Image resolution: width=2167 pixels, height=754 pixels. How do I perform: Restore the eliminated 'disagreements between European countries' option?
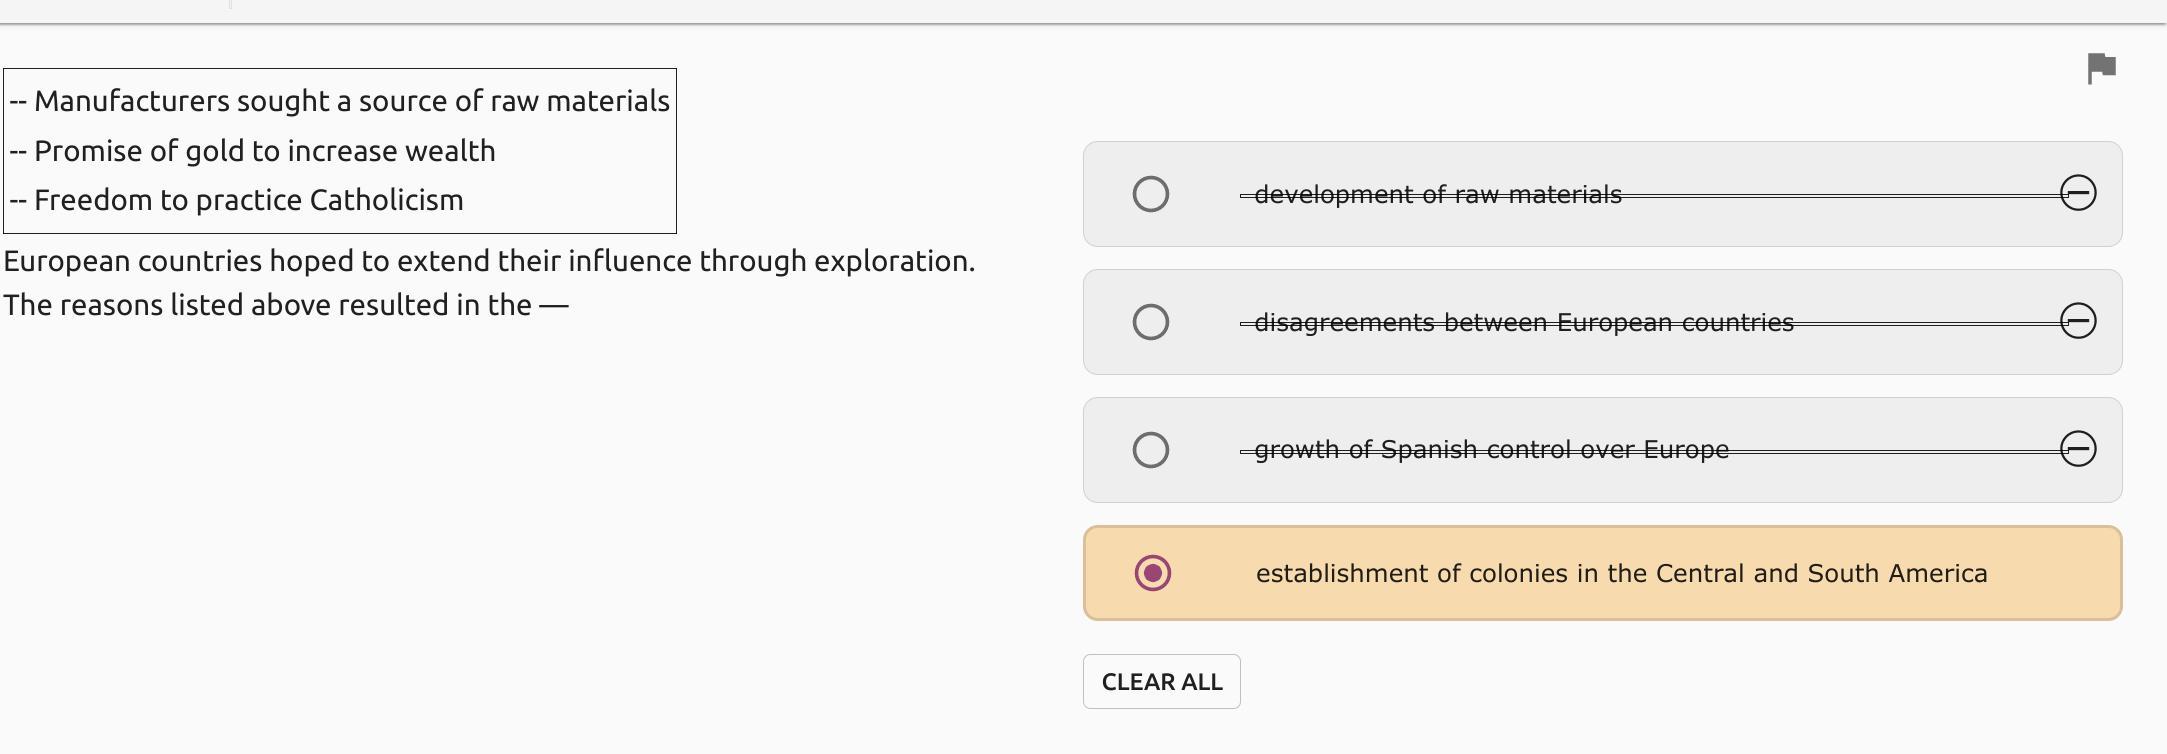(2077, 321)
